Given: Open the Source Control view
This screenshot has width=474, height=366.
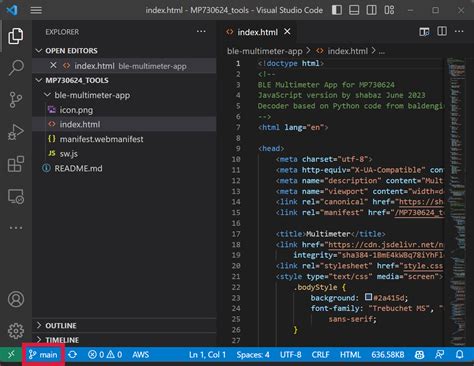Looking at the screenshot, I should 16,100.
